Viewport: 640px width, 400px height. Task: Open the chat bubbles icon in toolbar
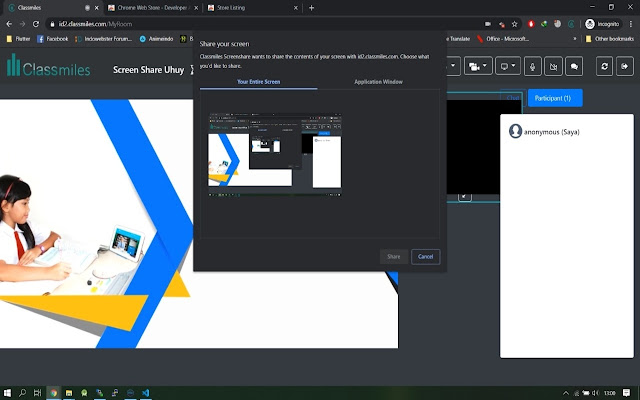pos(574,66)
